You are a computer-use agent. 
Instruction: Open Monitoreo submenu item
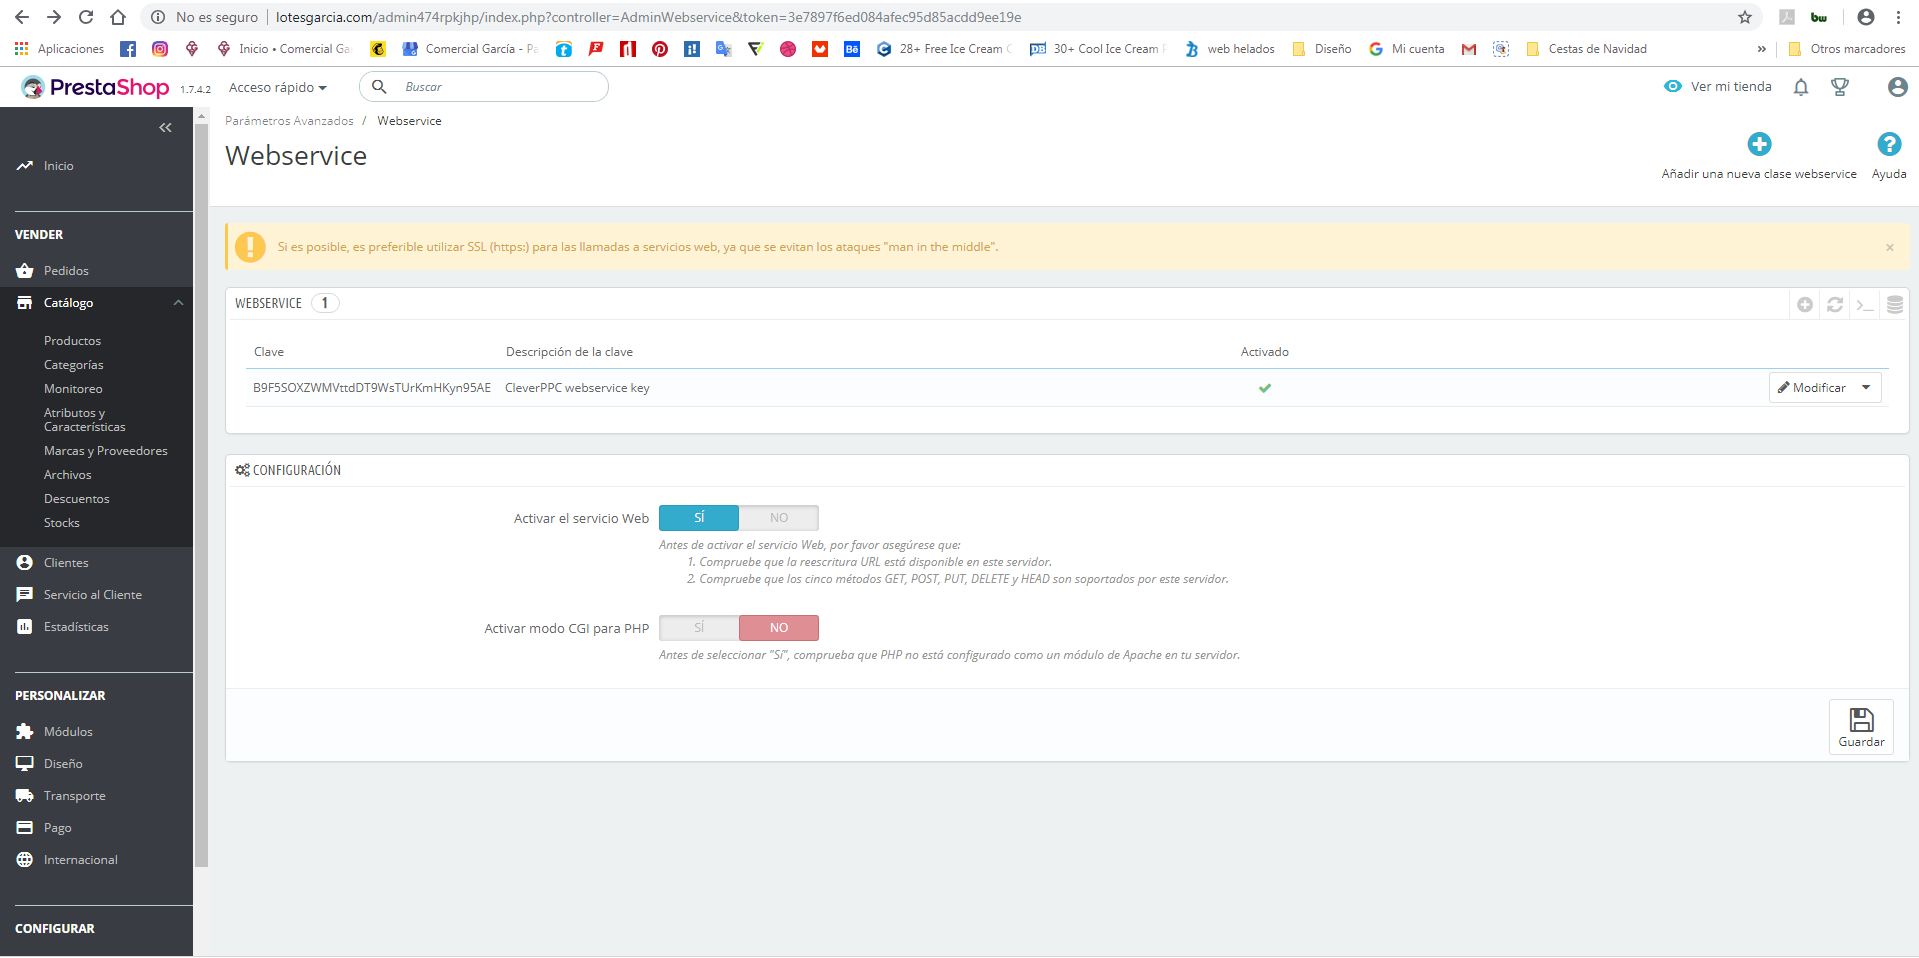73,389
